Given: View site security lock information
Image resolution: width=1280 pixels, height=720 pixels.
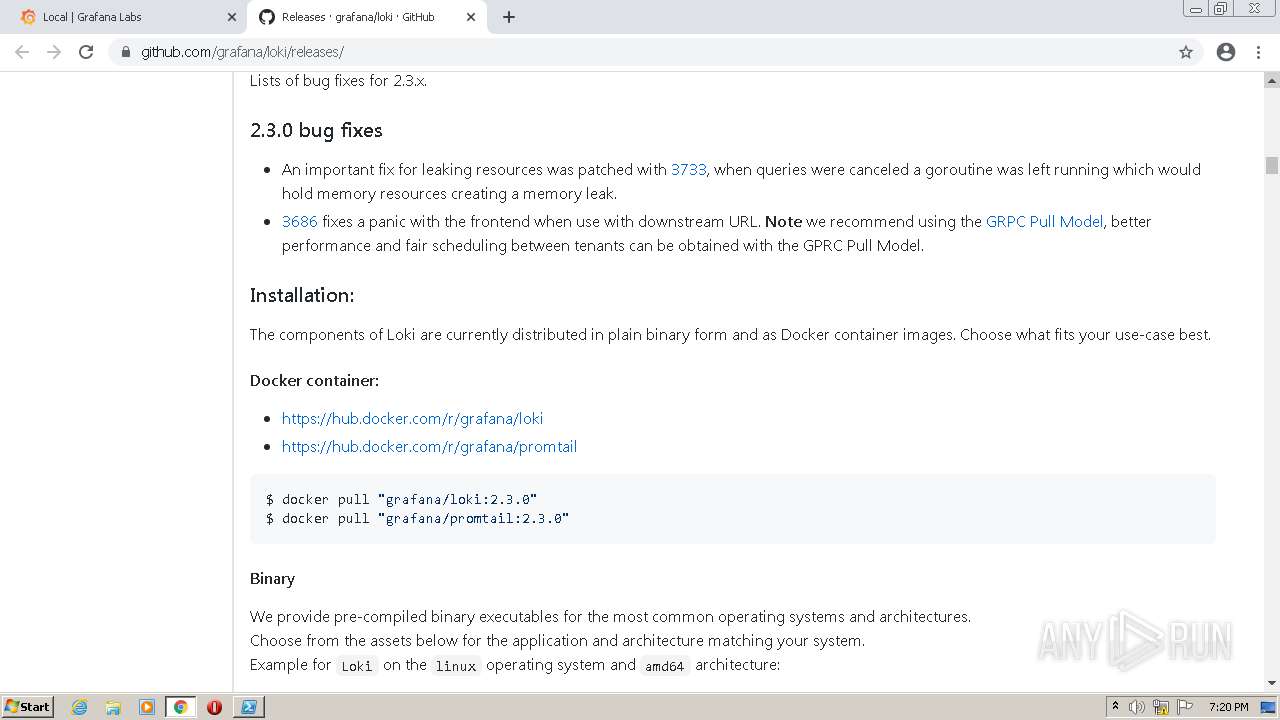Looking at the screenshot, I should (125, 52).
